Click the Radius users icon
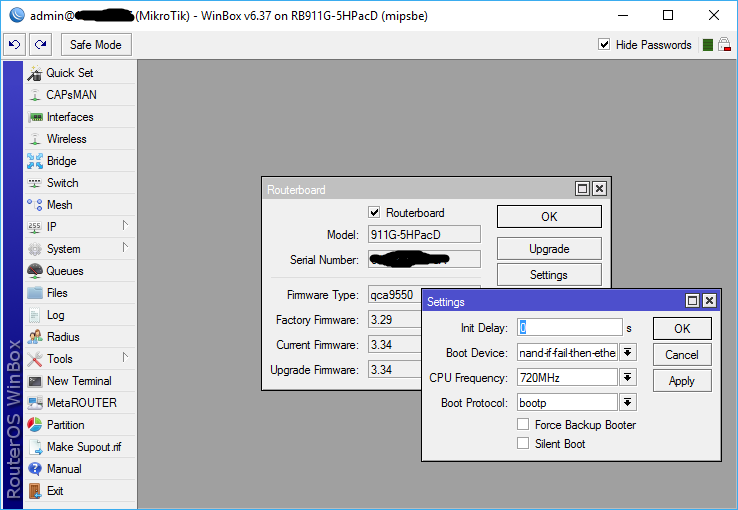 pyautogui.click(x=35, y=337)
